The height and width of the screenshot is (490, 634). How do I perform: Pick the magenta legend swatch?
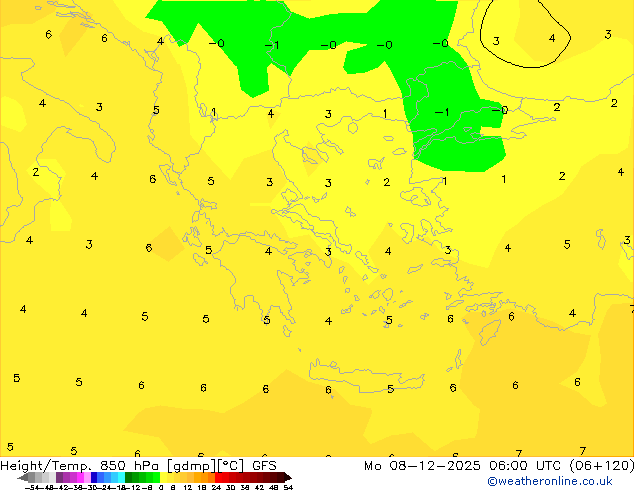[80, 477]
